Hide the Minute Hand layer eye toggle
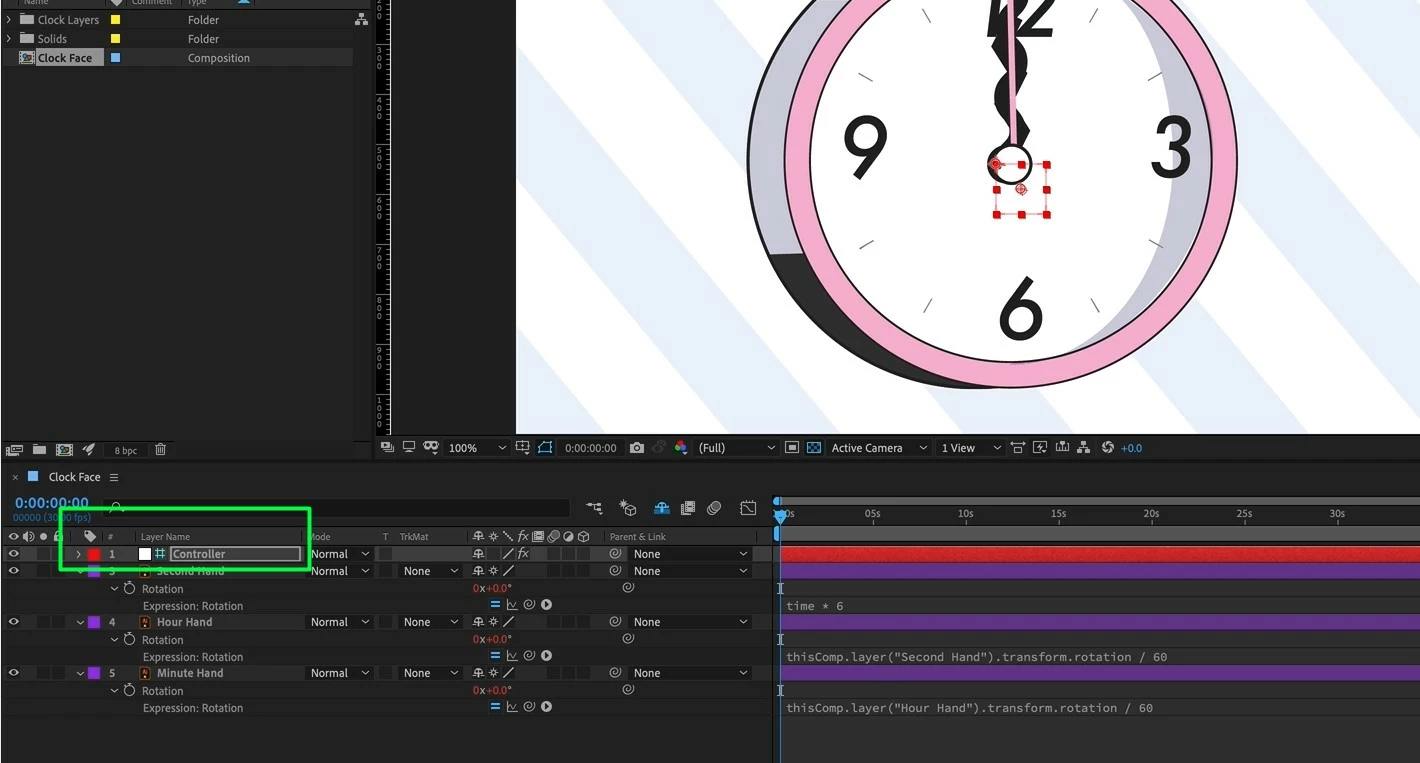Viewport: 1420px width, 763px height. 14,673
